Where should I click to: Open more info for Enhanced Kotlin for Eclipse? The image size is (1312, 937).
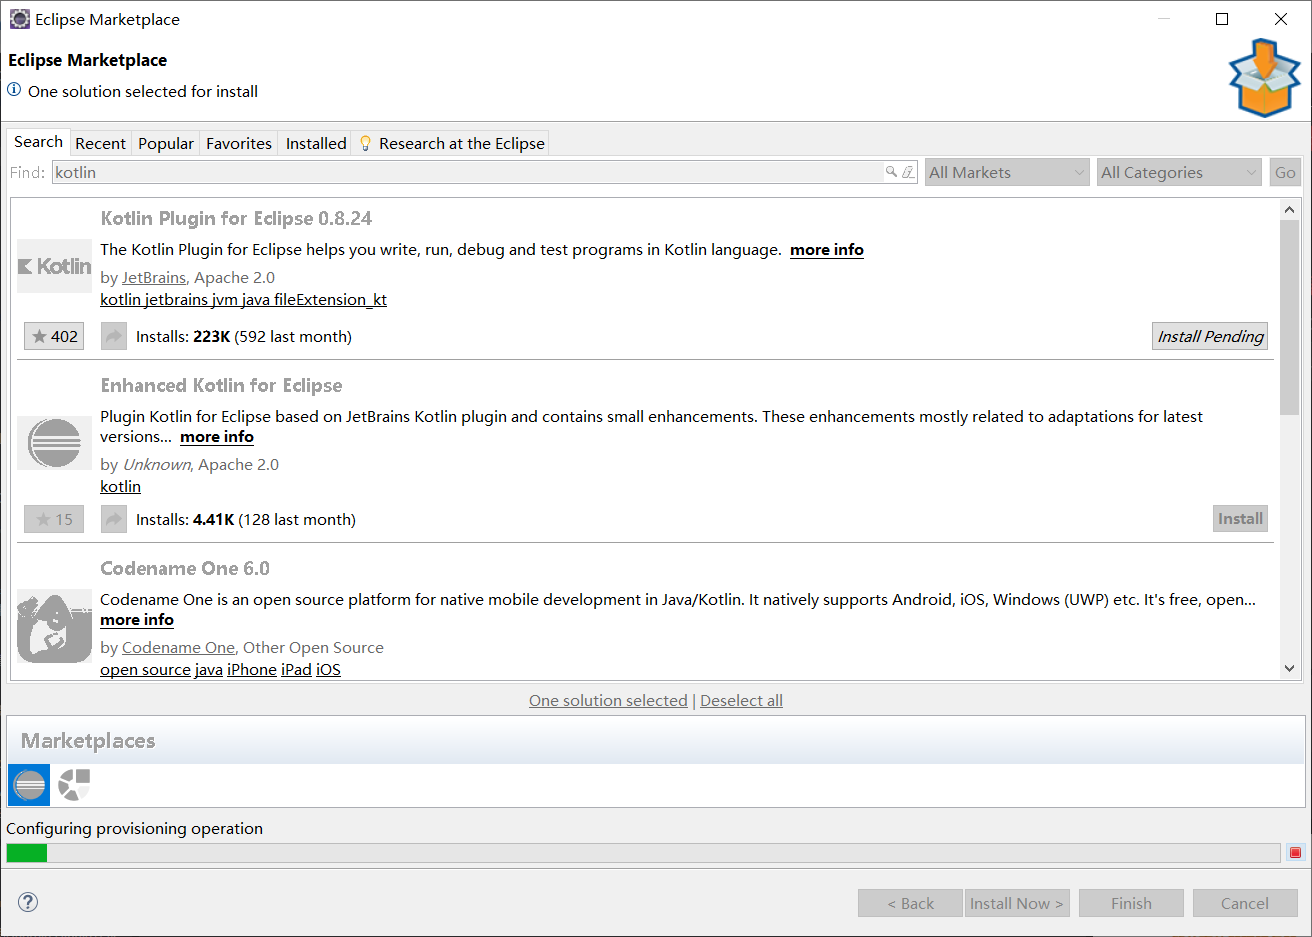(x=217, y=437)
